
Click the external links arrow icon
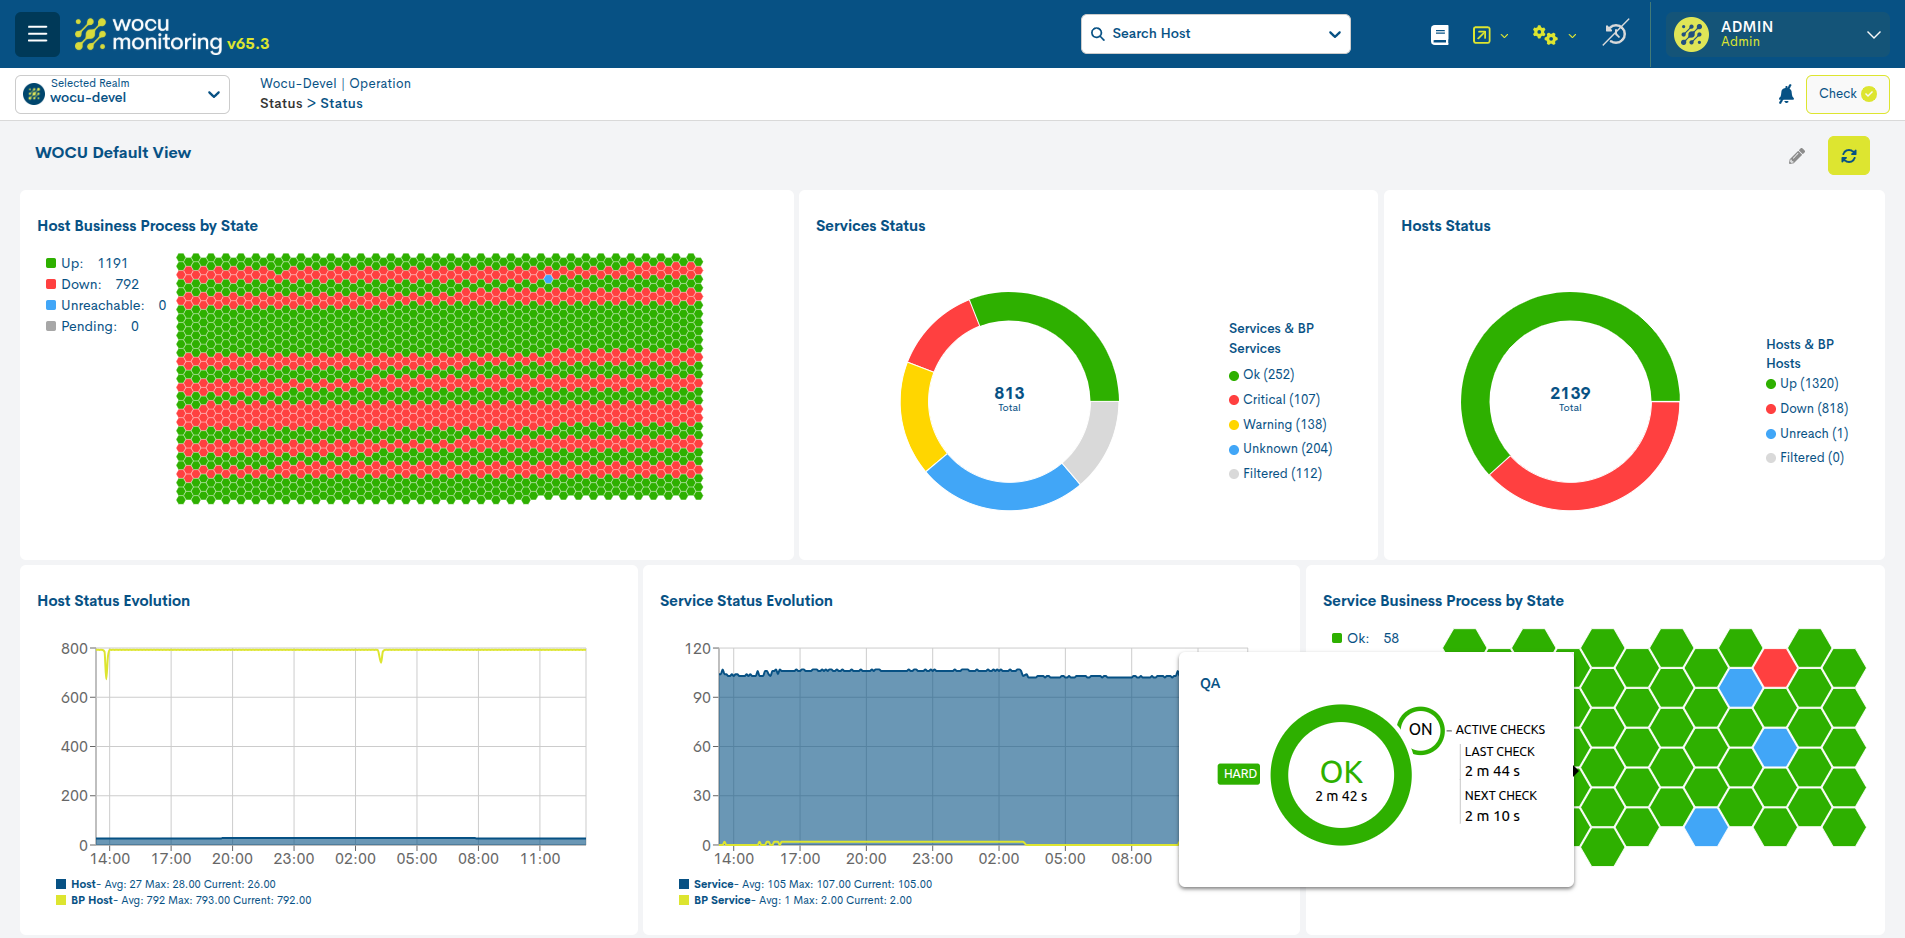pos(1482,35)
